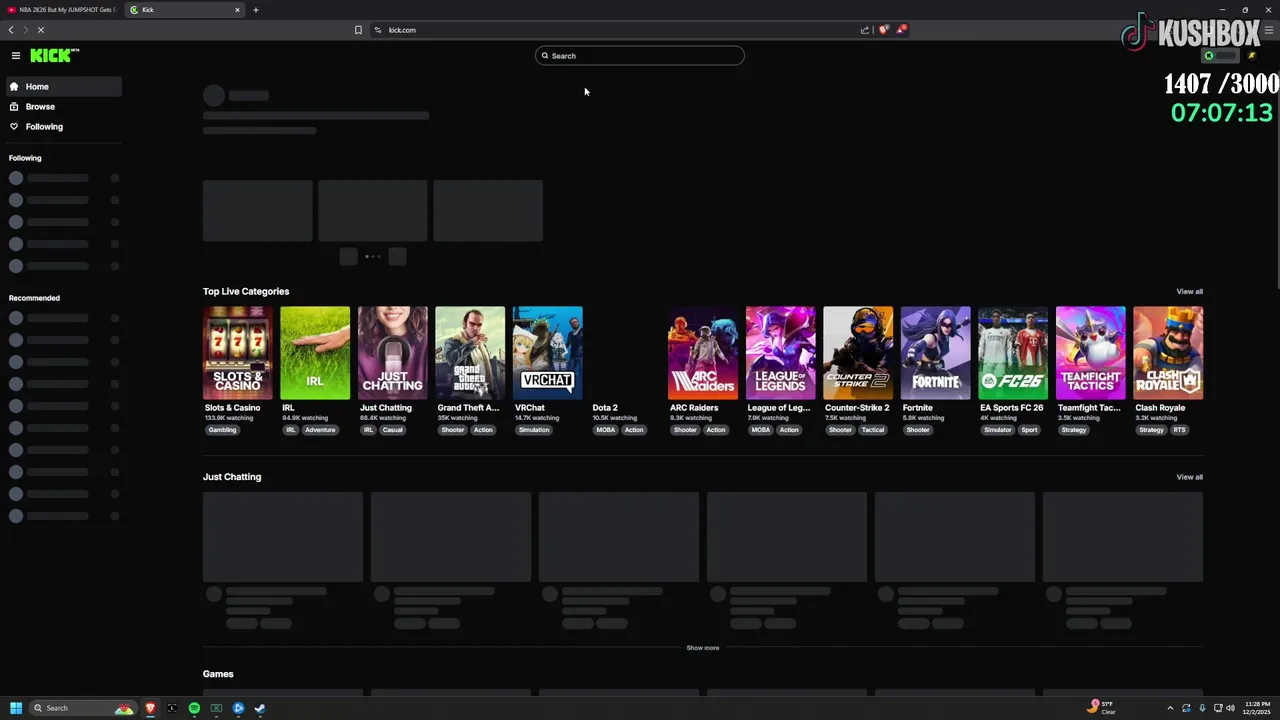Click Gambling tag under Slots & Casino
This screenshot has height=720, width=1280.
click(x=222, y=430)
